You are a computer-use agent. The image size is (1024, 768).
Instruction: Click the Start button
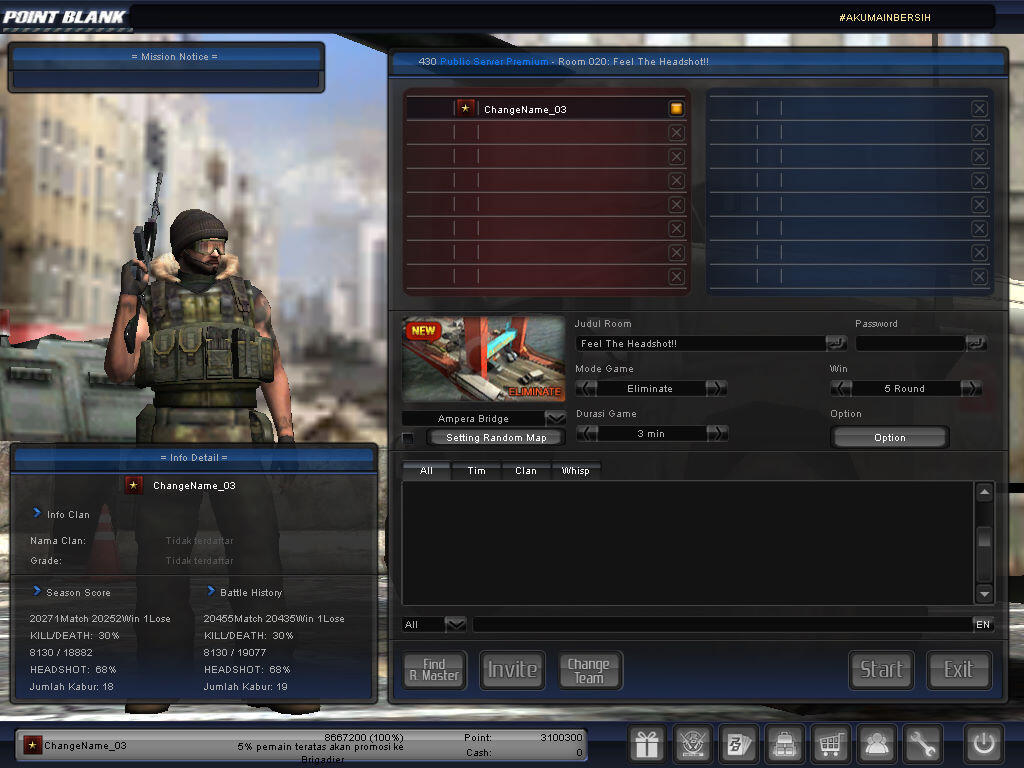[x=882, y=670]
